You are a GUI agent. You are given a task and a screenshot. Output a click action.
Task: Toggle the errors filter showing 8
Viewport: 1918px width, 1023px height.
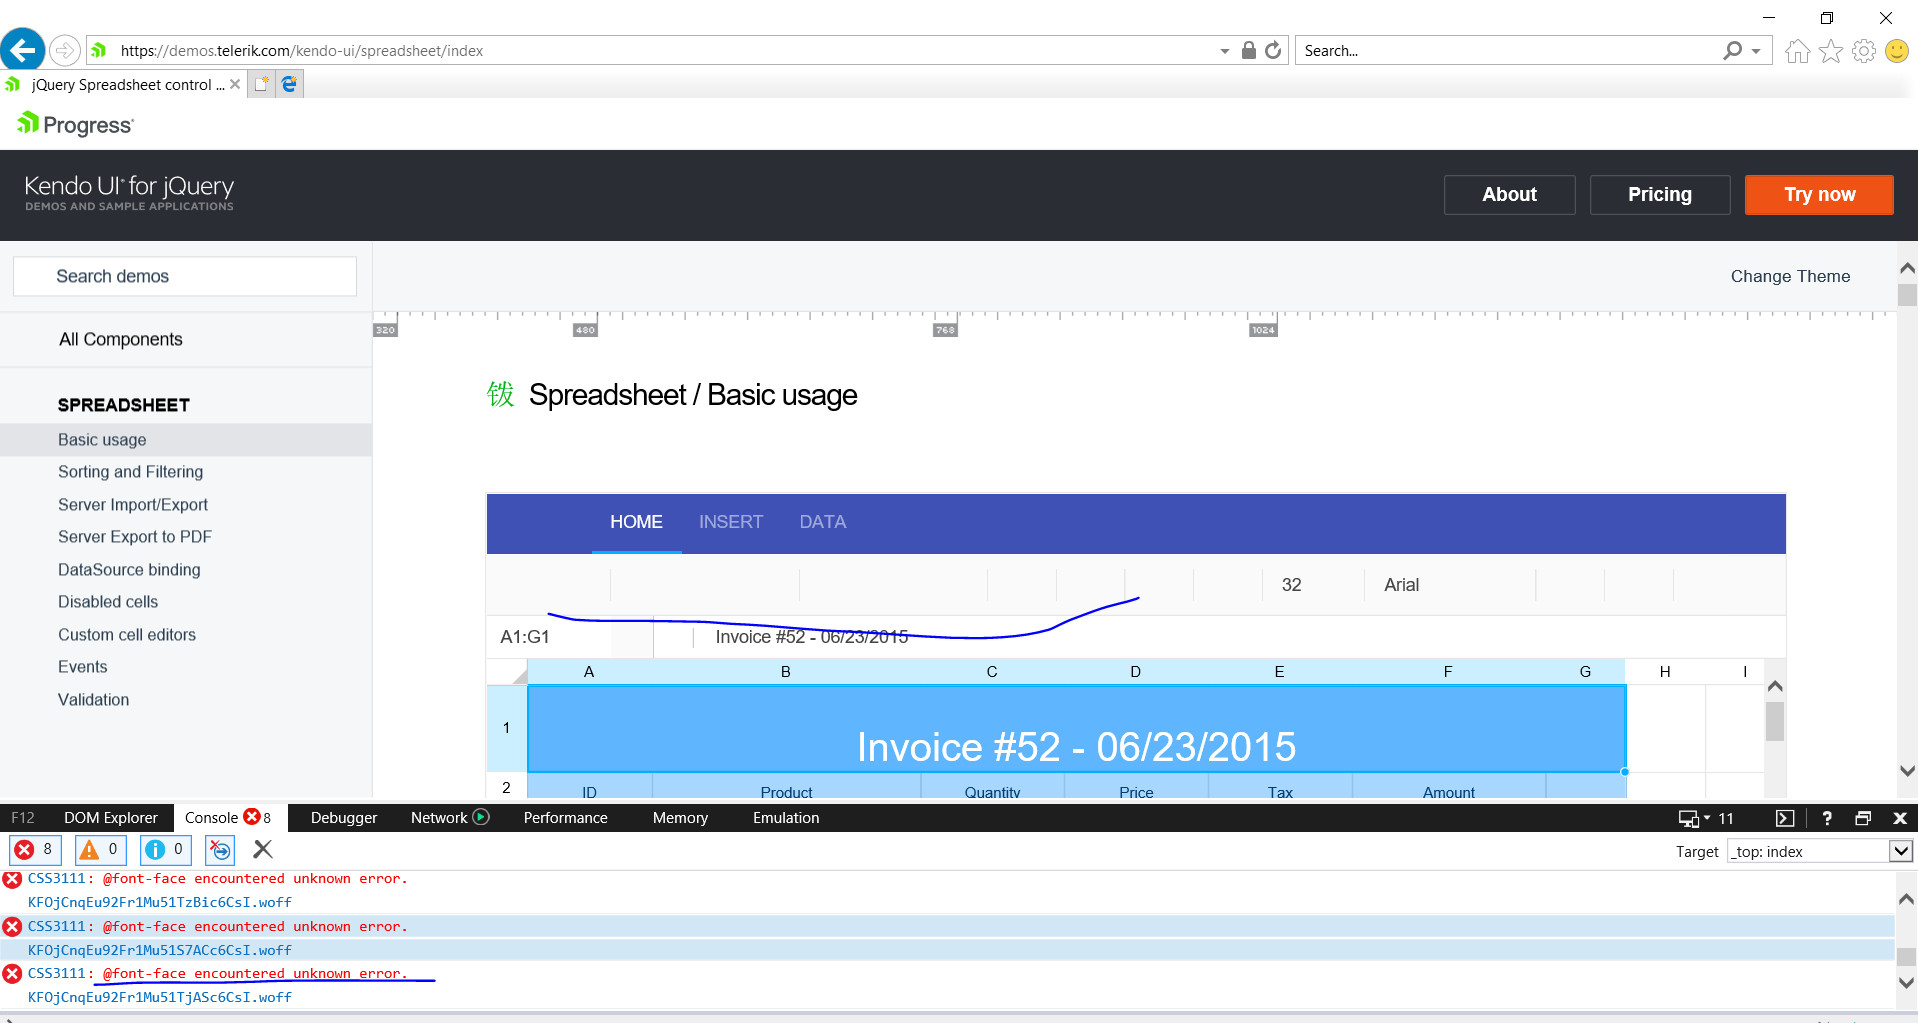click(x=35, y=850)
